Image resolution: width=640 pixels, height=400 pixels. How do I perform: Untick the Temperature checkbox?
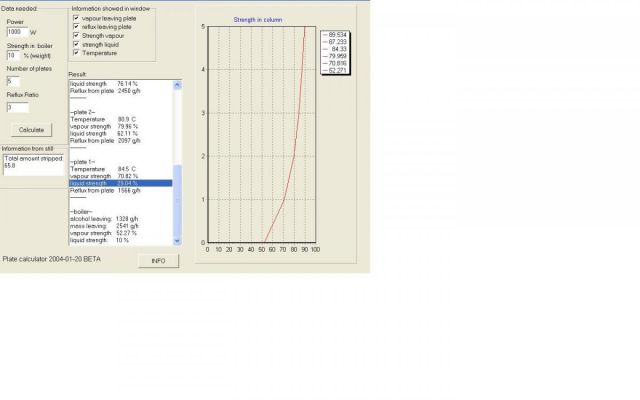[x=77, y=54]
